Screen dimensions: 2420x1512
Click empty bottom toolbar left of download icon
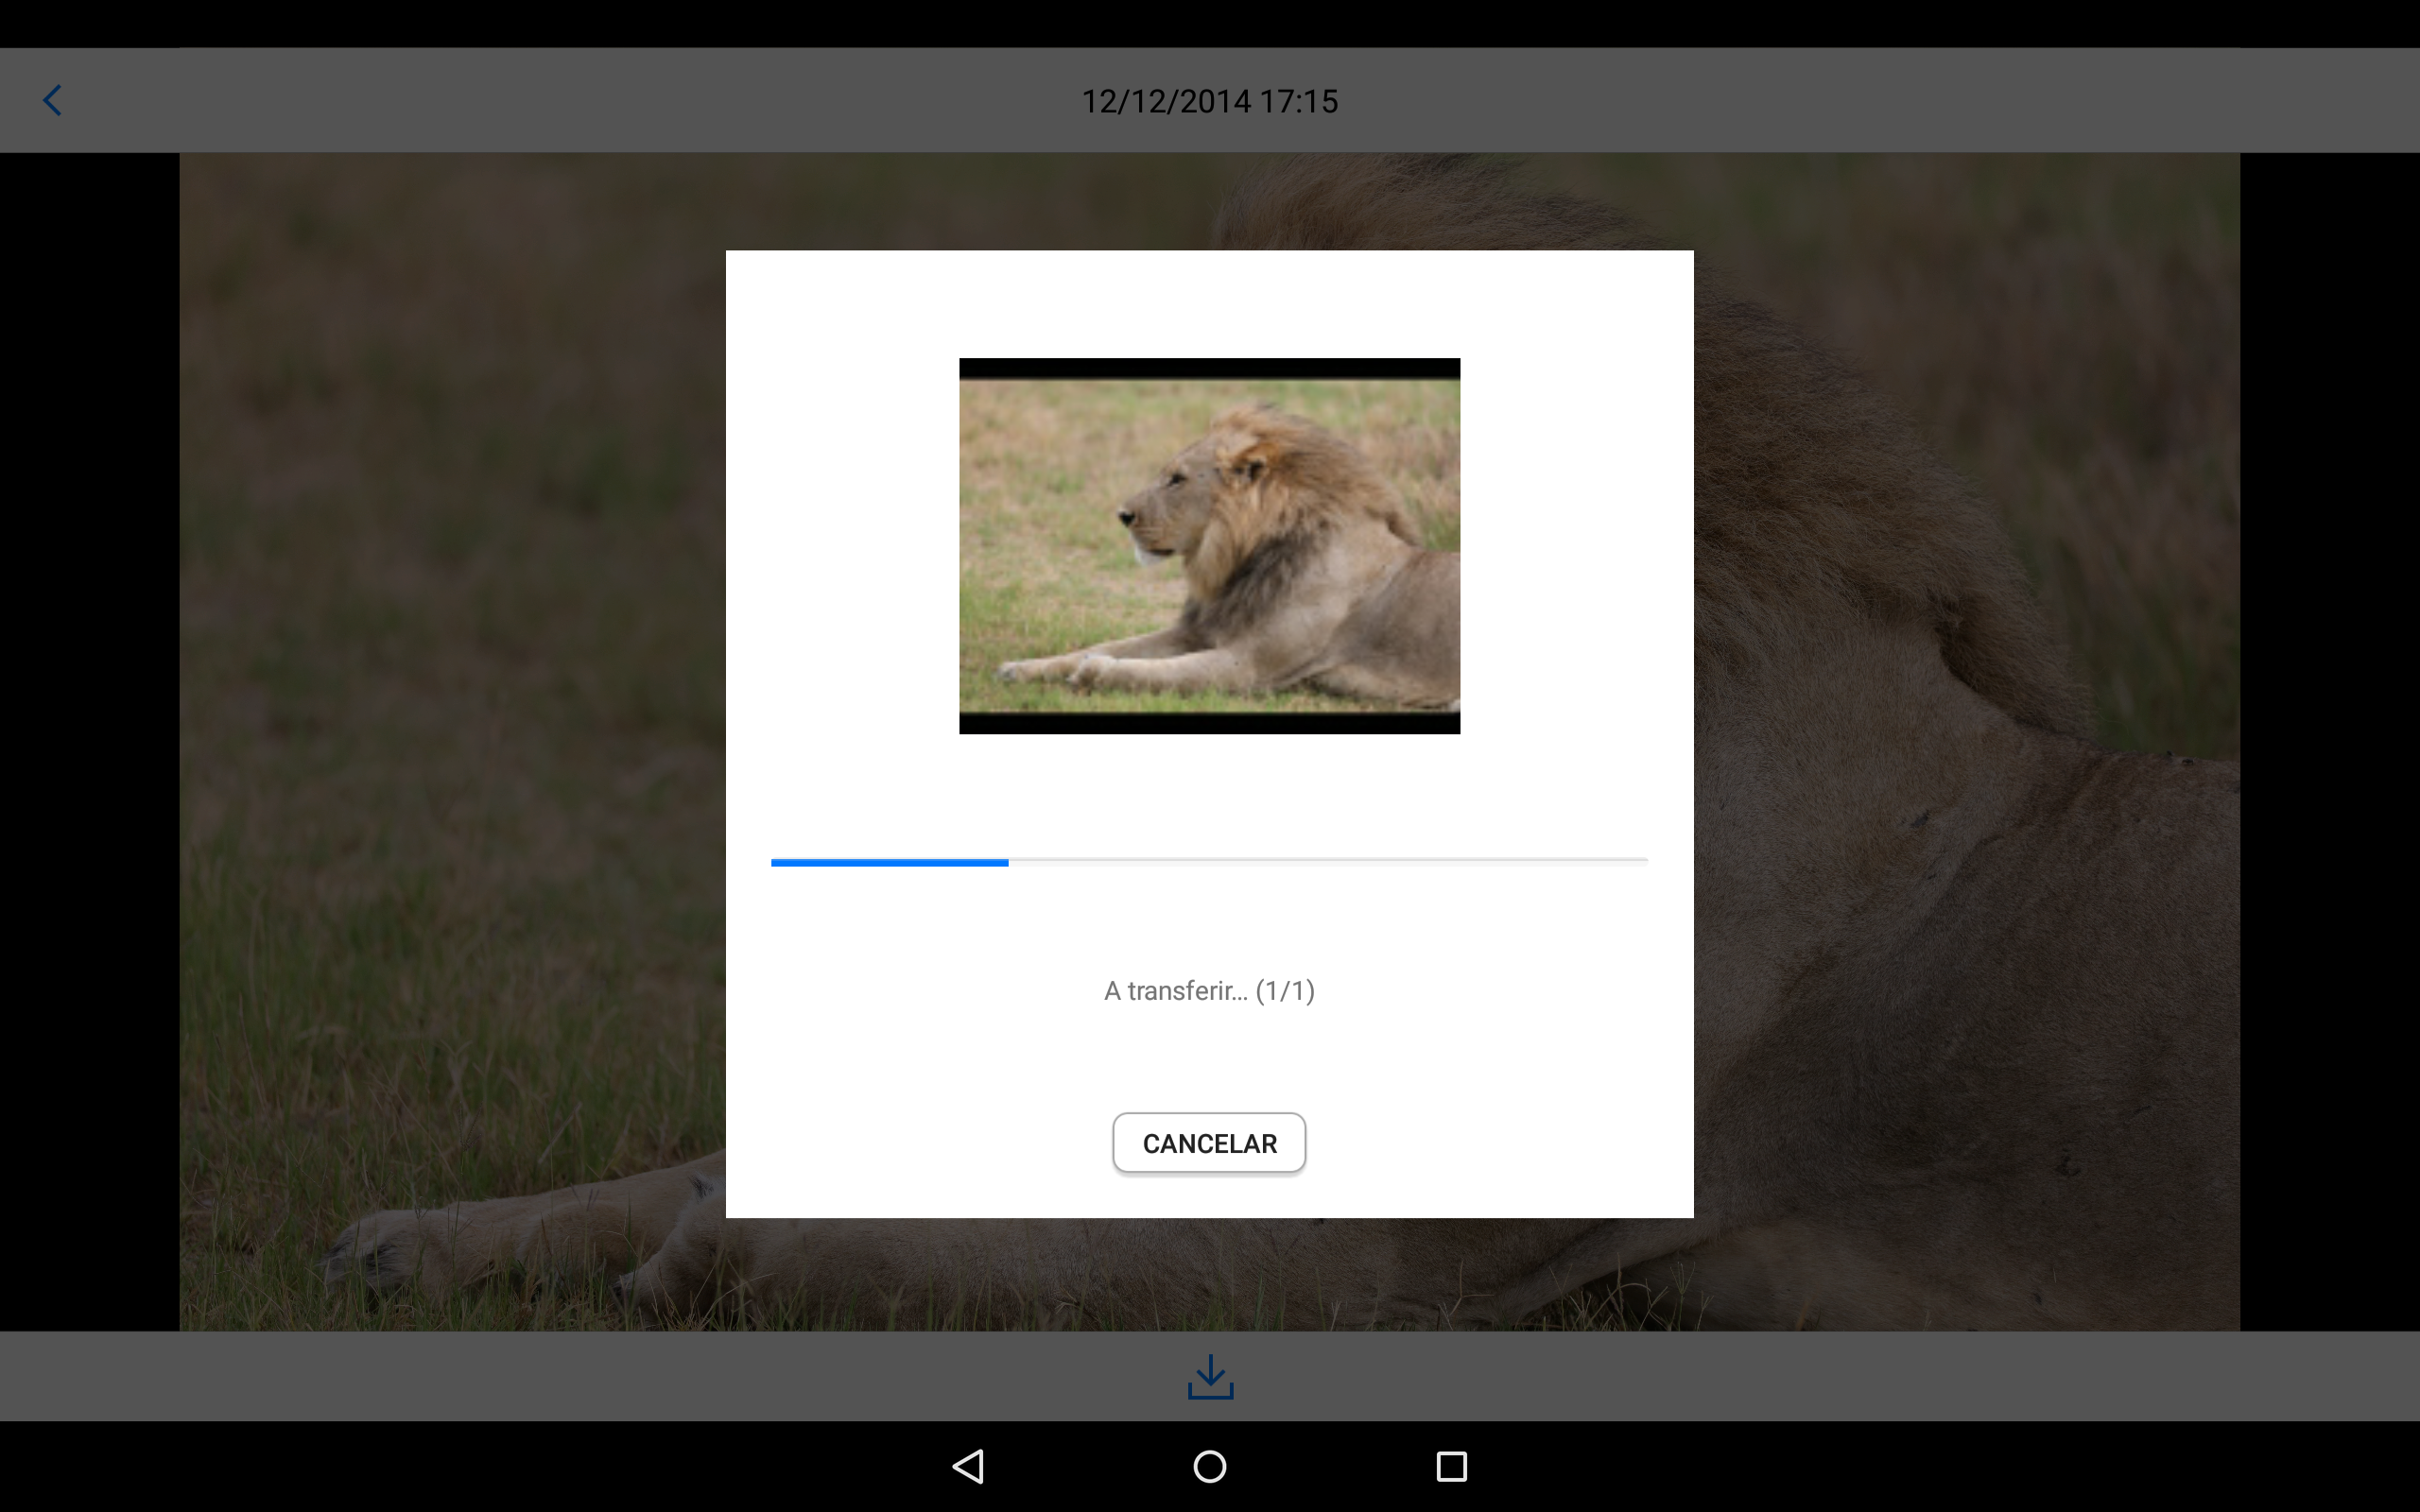600,1376
